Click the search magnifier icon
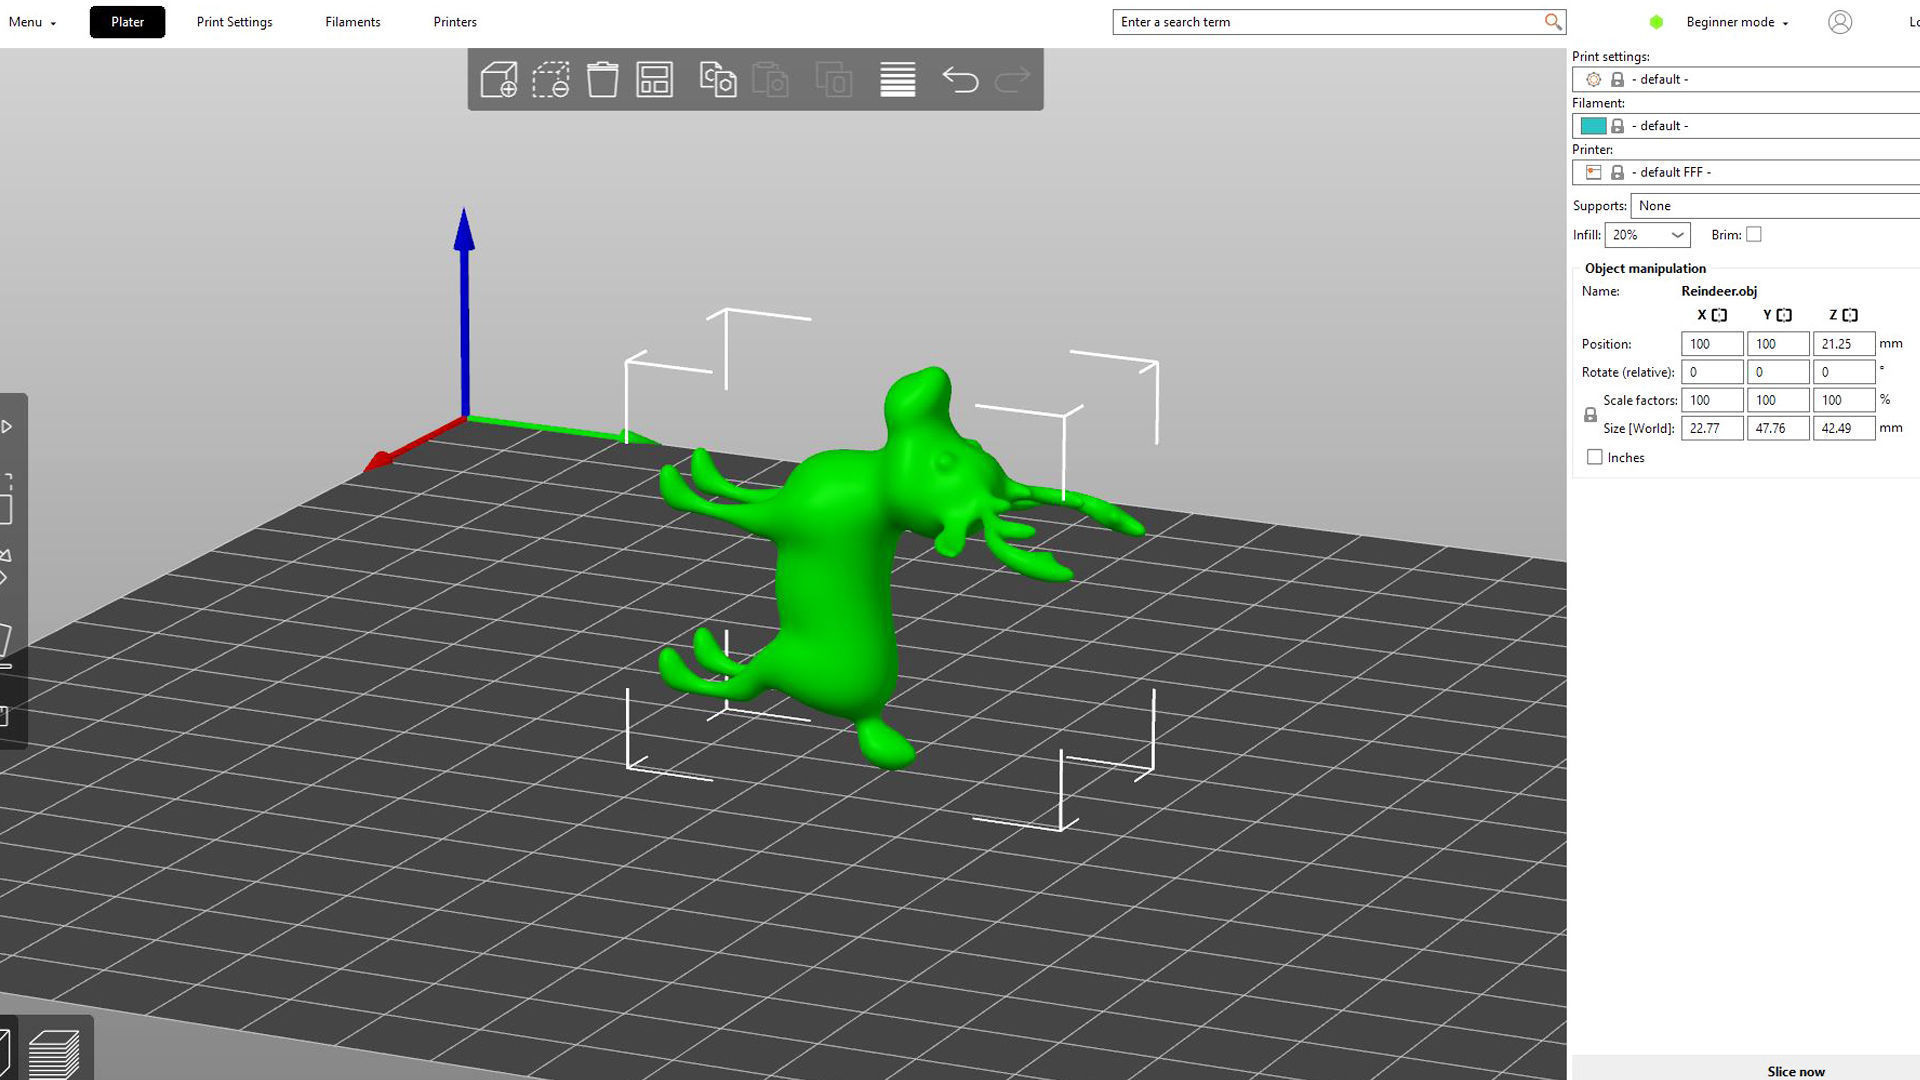 1552,22
